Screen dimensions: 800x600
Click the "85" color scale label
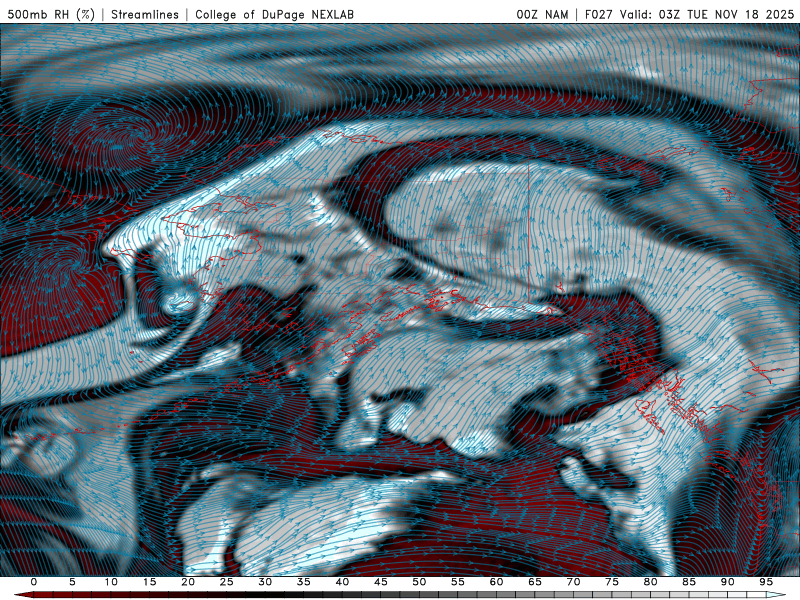(x=689, y=582)
